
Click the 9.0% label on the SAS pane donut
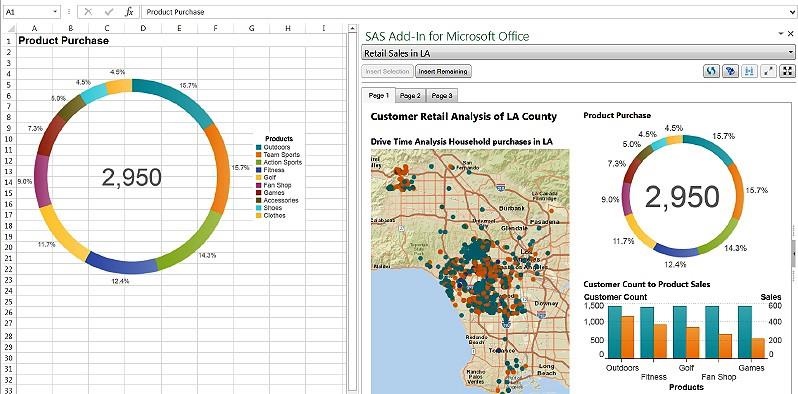(x=610, y=200)
